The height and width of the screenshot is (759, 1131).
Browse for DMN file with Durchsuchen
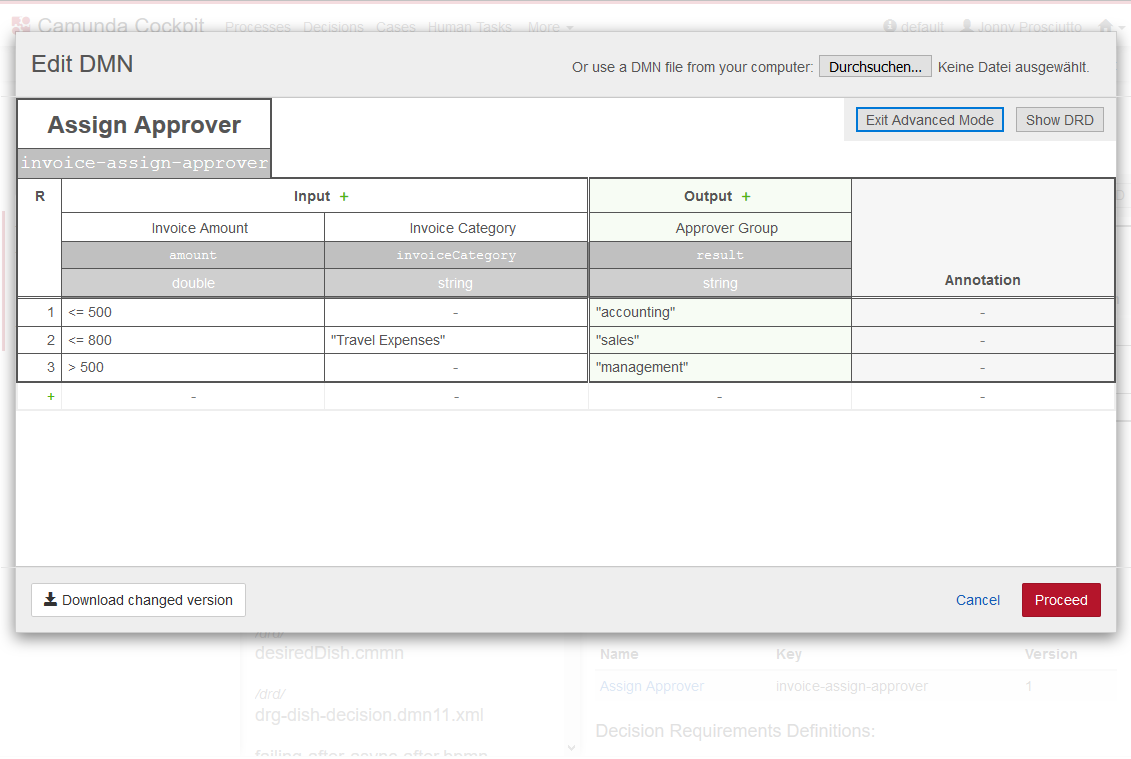875,67
